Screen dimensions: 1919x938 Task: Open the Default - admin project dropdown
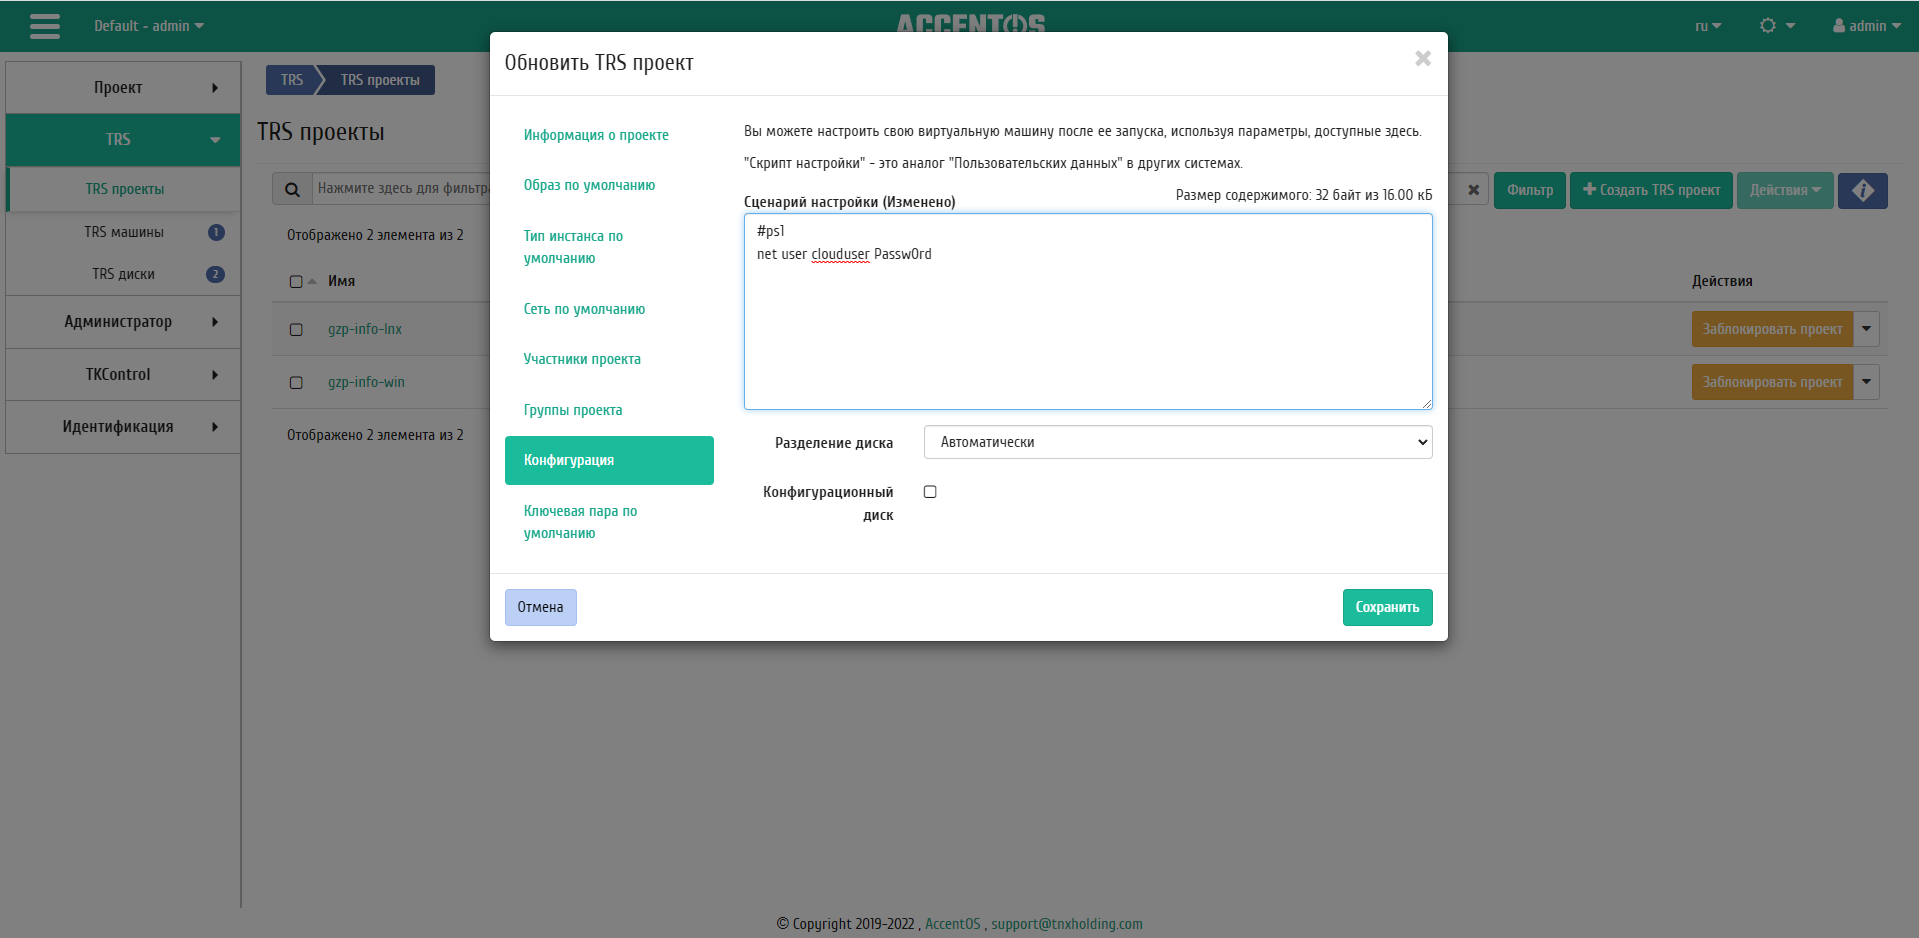(x=149, y=26)
